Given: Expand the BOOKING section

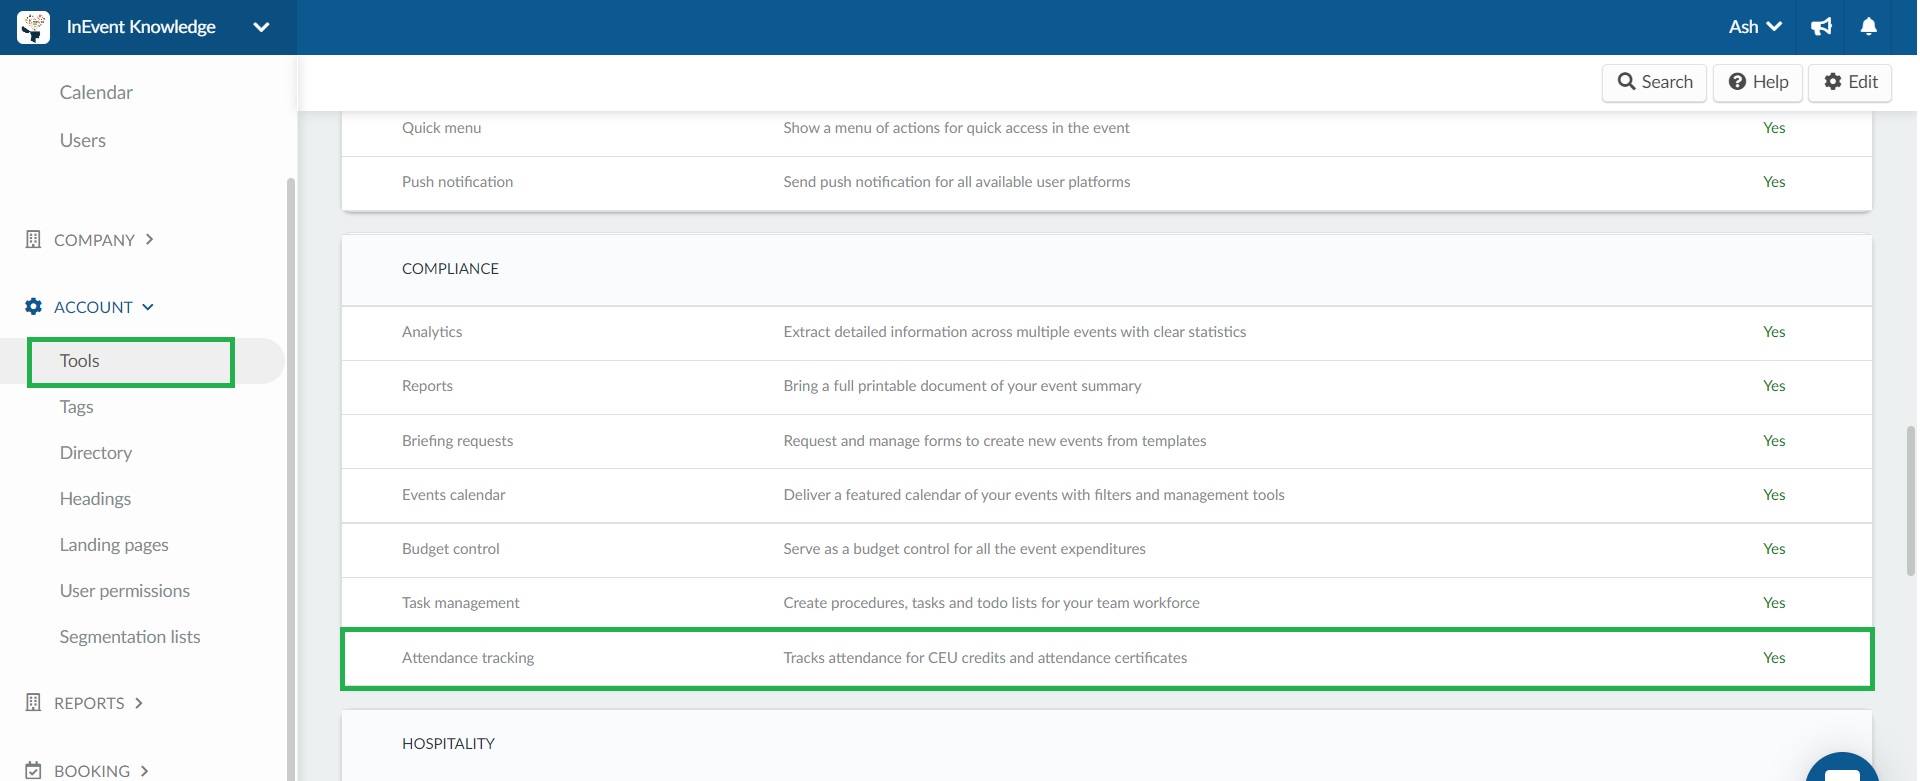Looking at the screenshot, I should pyautogui.click(x=102, y=771).
